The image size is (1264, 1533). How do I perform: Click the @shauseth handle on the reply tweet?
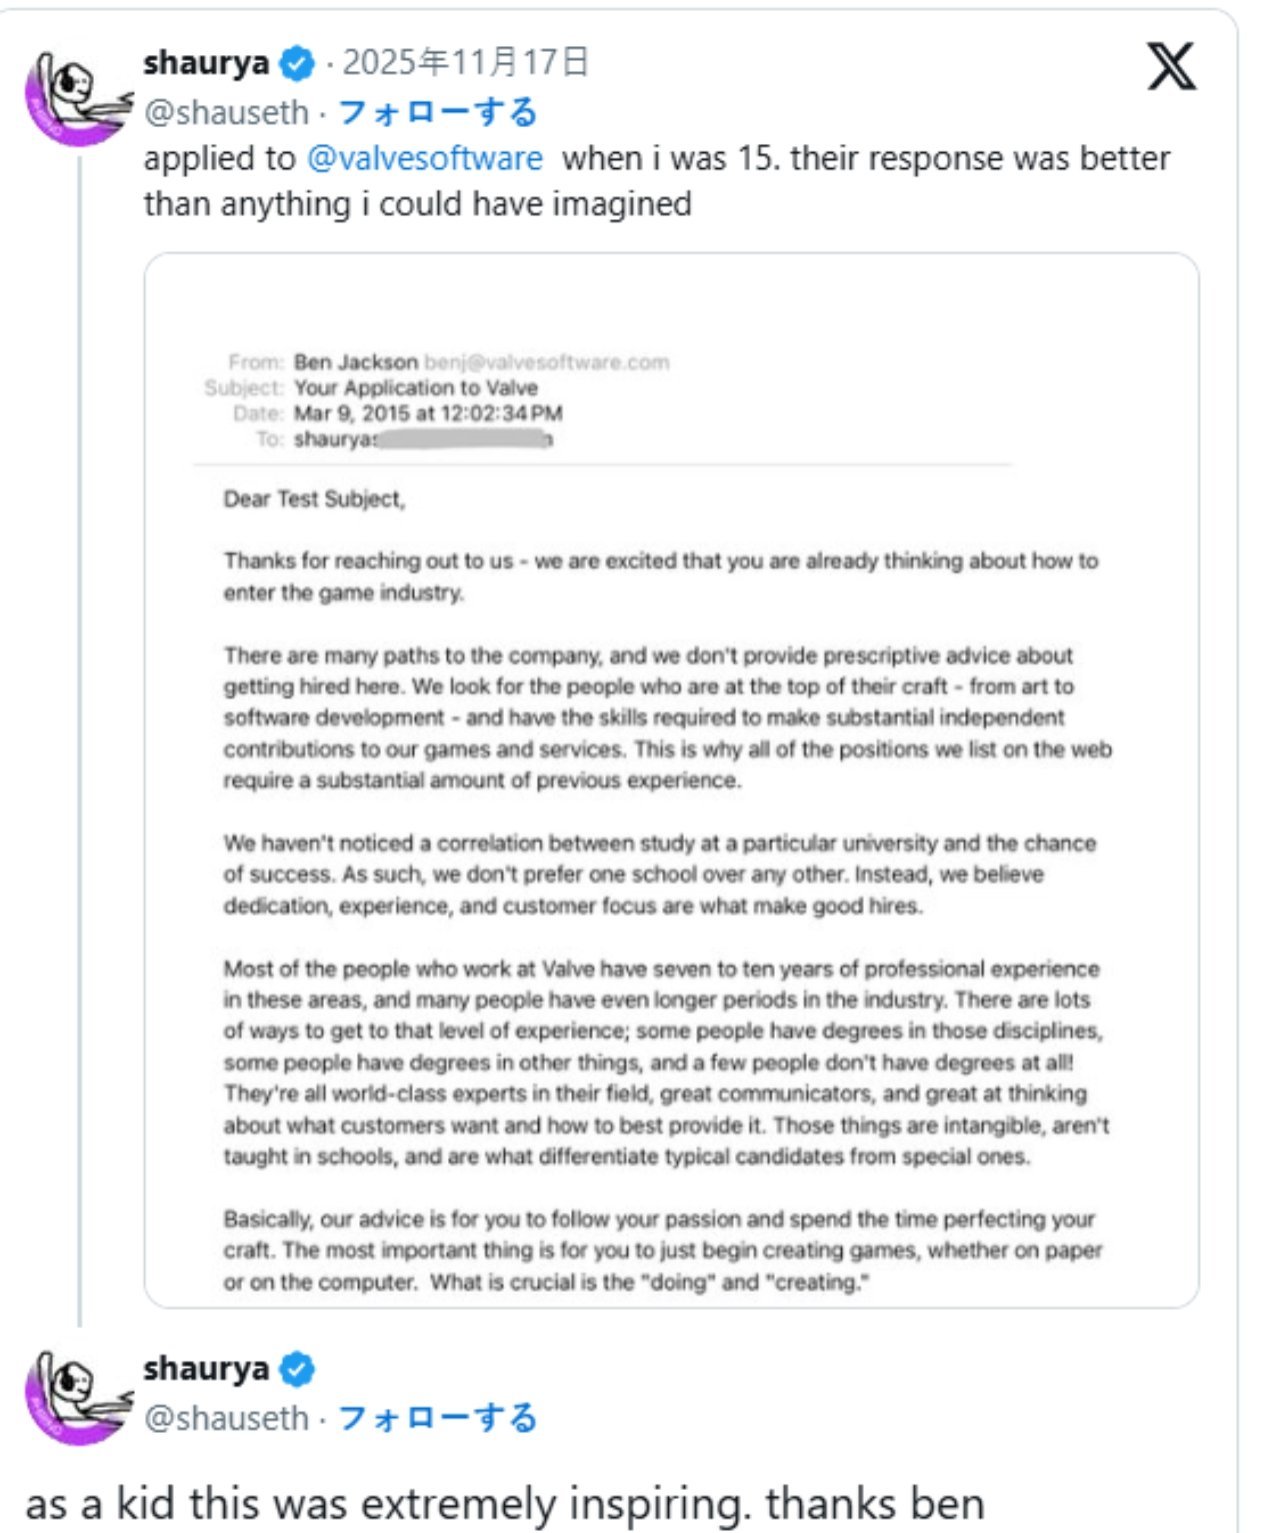(226, 1418)
